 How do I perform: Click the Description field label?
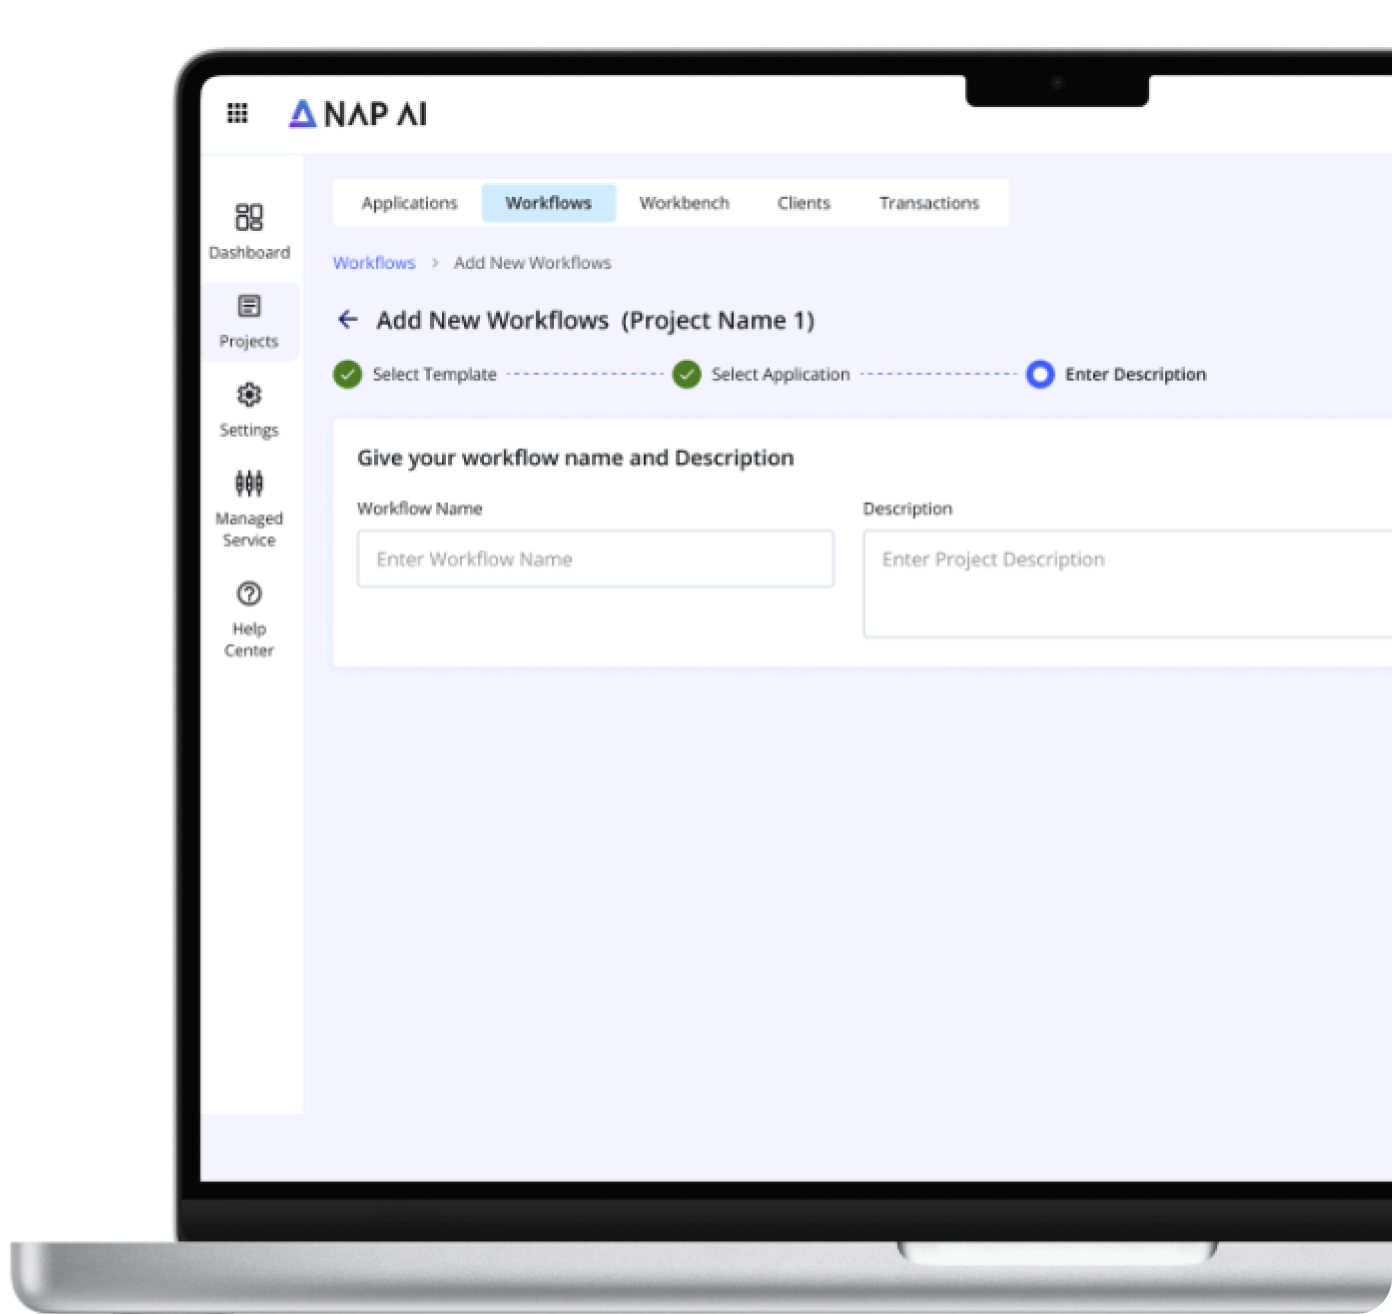pos(907,508)
